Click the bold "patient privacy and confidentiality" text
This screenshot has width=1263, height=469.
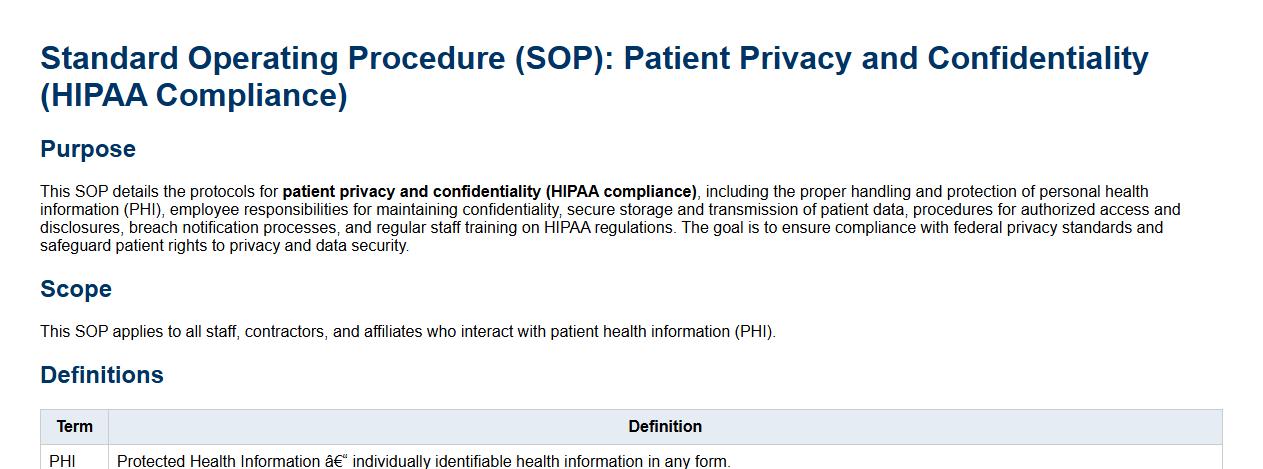(x=412, y=191)
